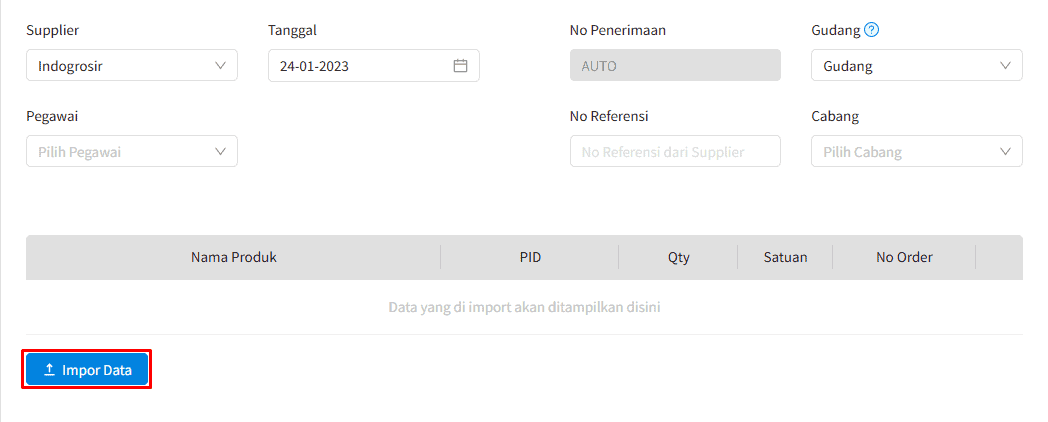The width and height of the screenshot is (1048, 422).
Task: Click the empty table placeholder message
Action: [524, 308]
